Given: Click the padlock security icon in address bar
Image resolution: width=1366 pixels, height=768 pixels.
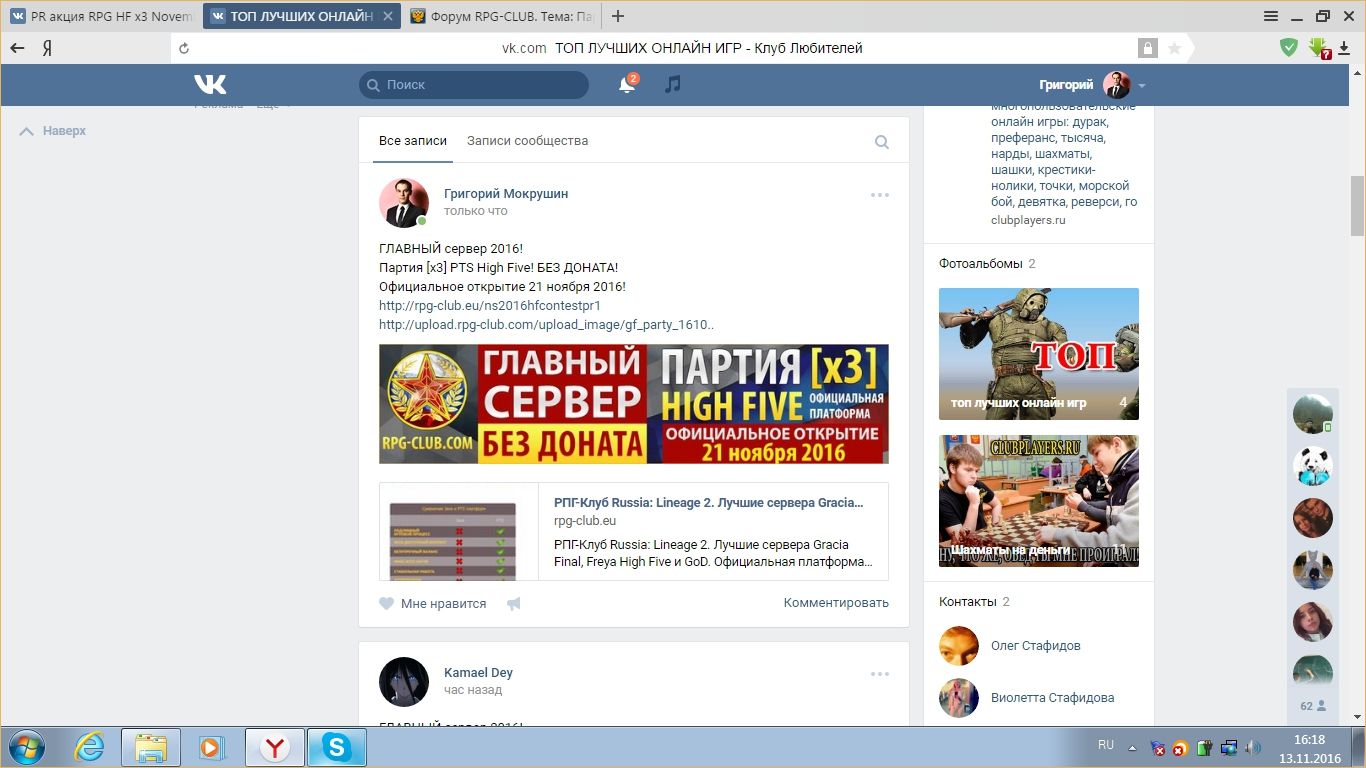Looking at the screenshot, I should [x=1147, y=48].
